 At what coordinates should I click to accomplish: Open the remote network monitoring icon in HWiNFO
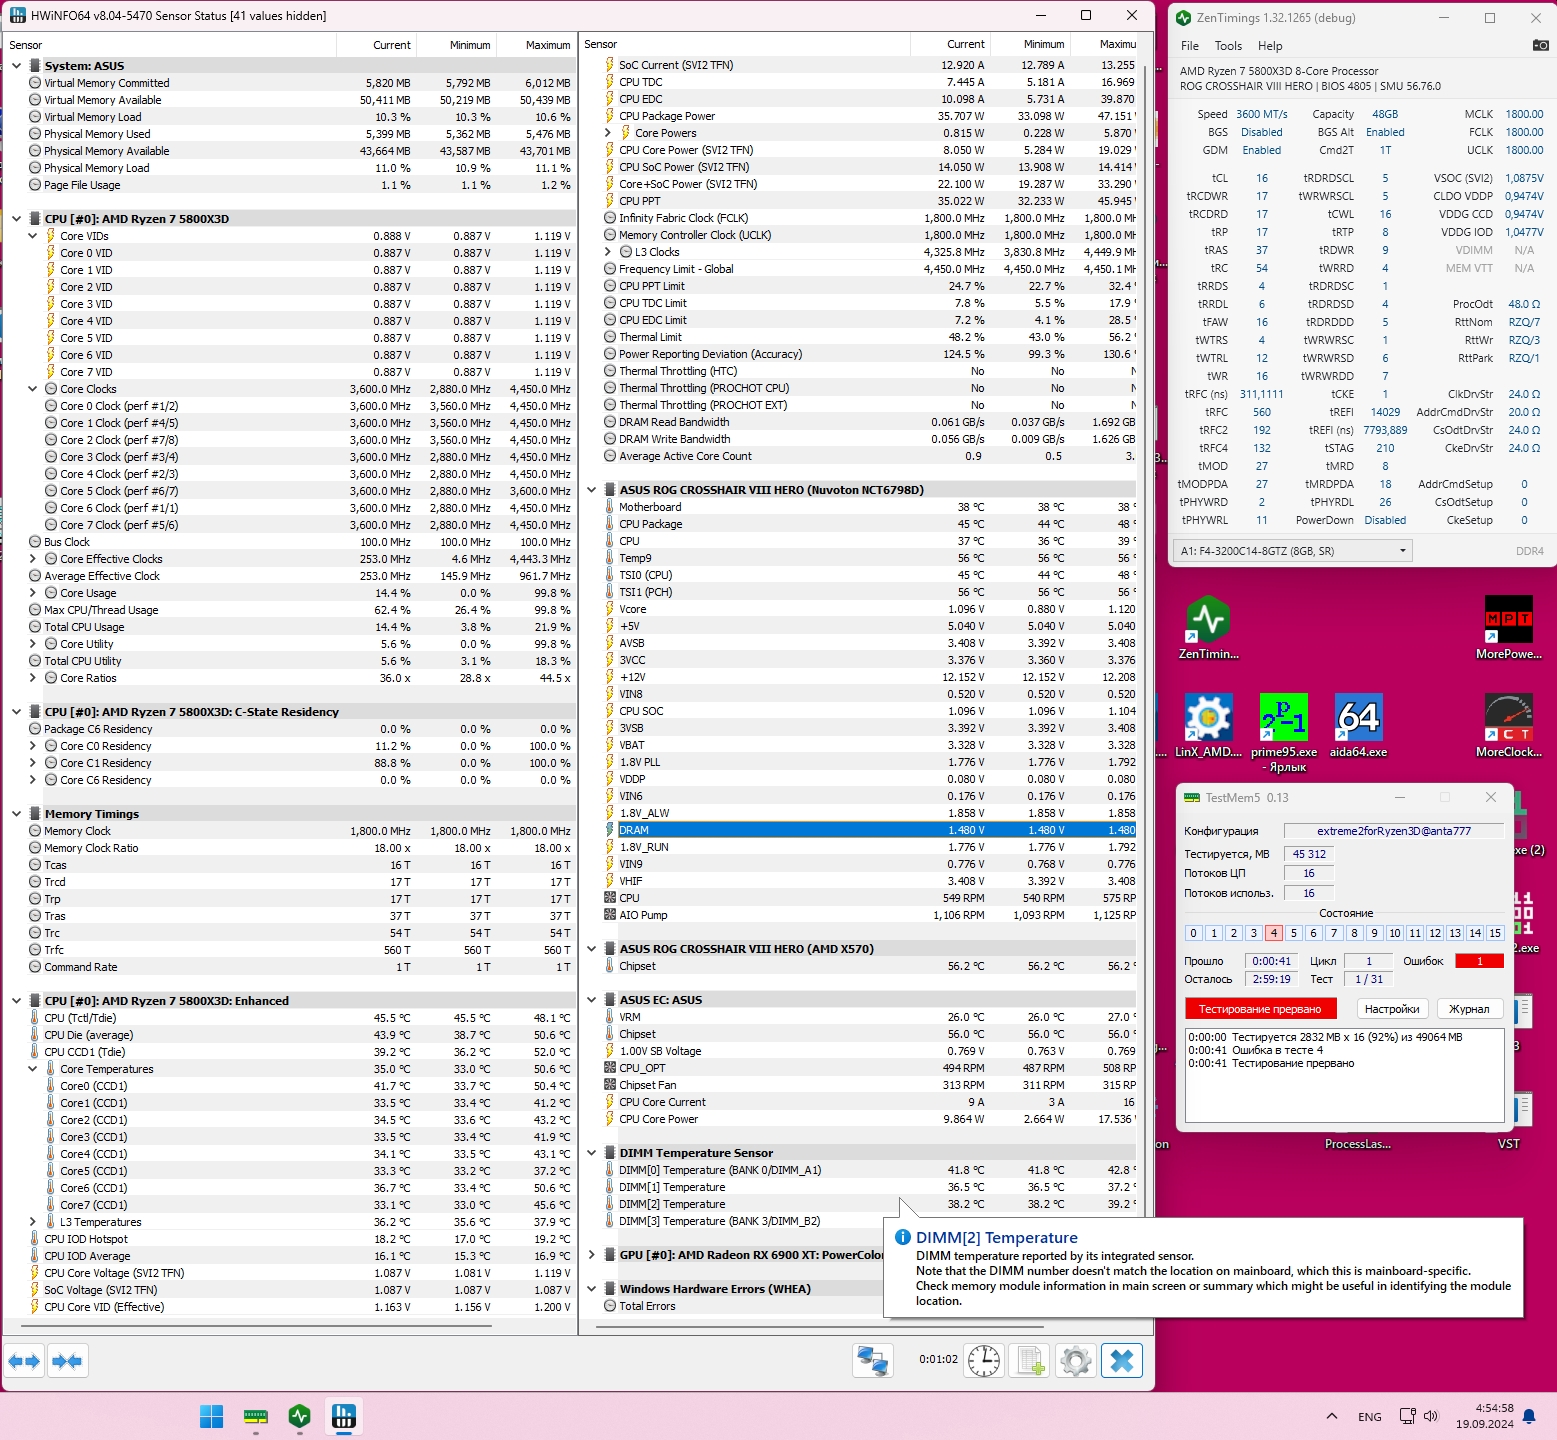pos(872,1360)
